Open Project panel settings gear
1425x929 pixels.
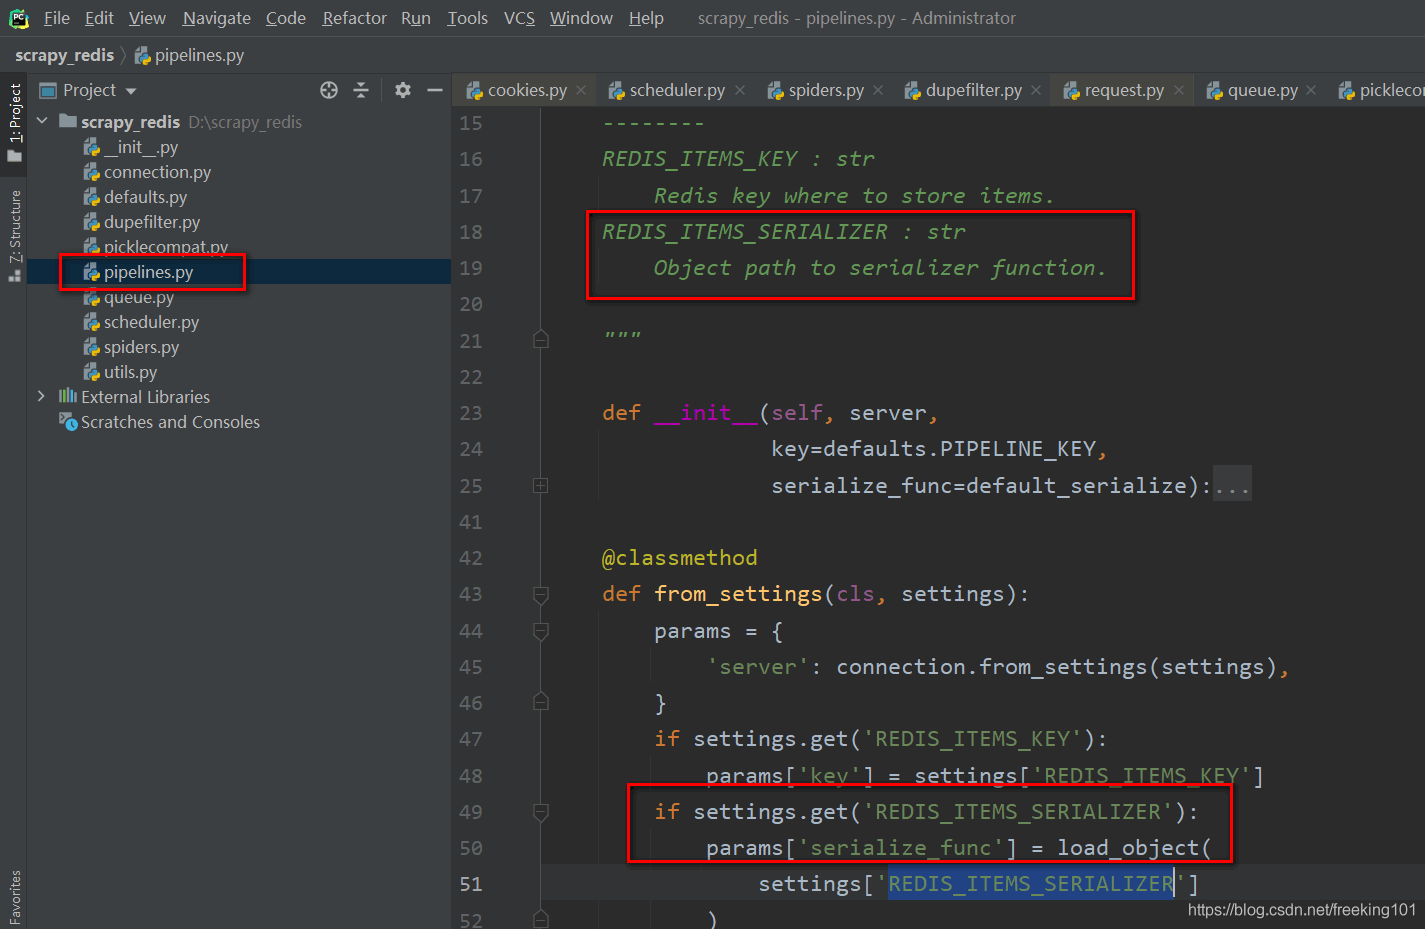(403, 90)
